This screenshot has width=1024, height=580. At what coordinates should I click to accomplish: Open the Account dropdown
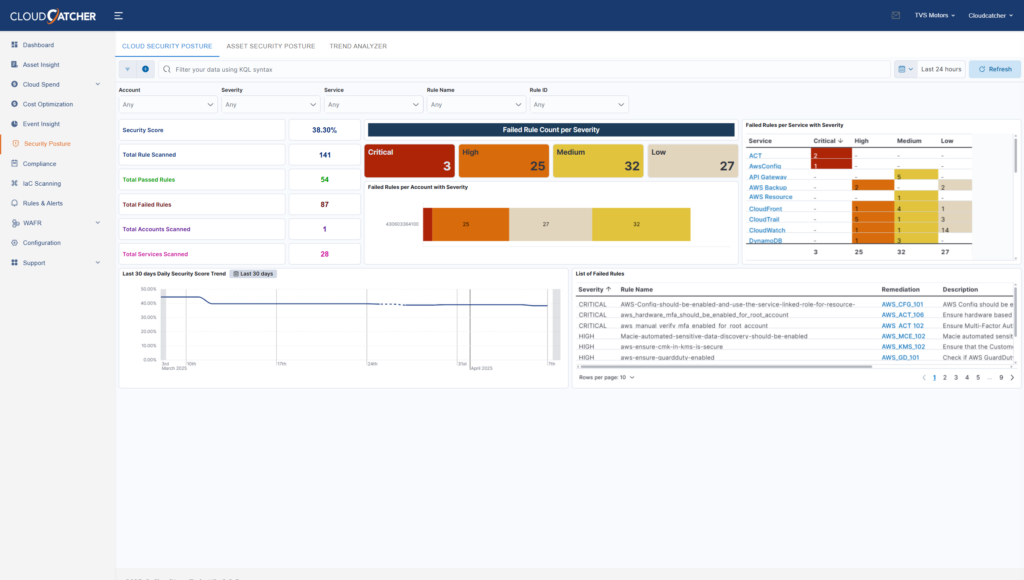click(x=168, y=105)
